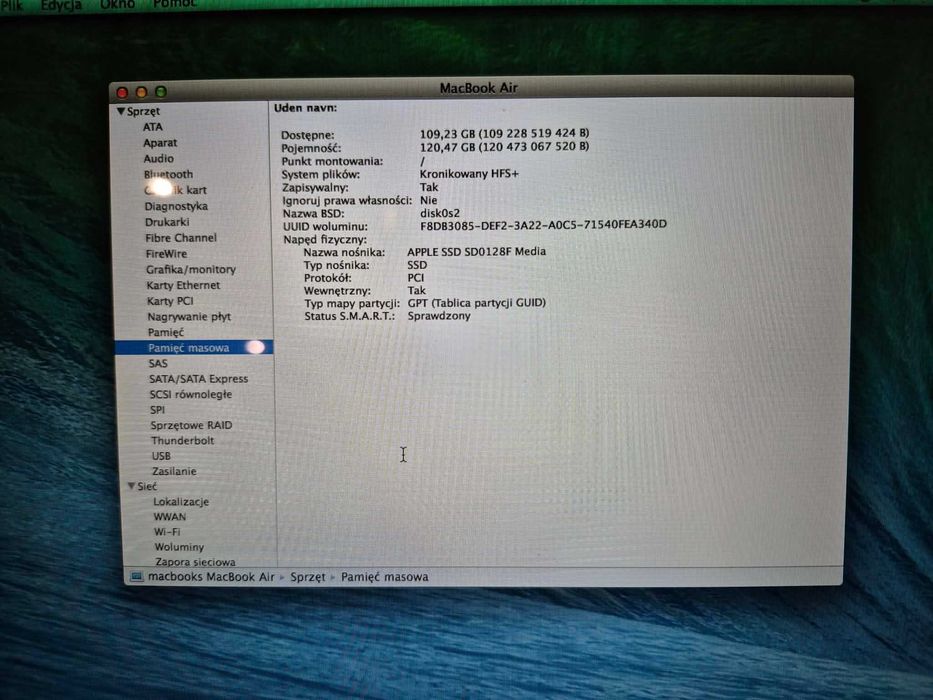
Task: Select Zasilanie in the sidebar
Action: [x=174, y=471]
